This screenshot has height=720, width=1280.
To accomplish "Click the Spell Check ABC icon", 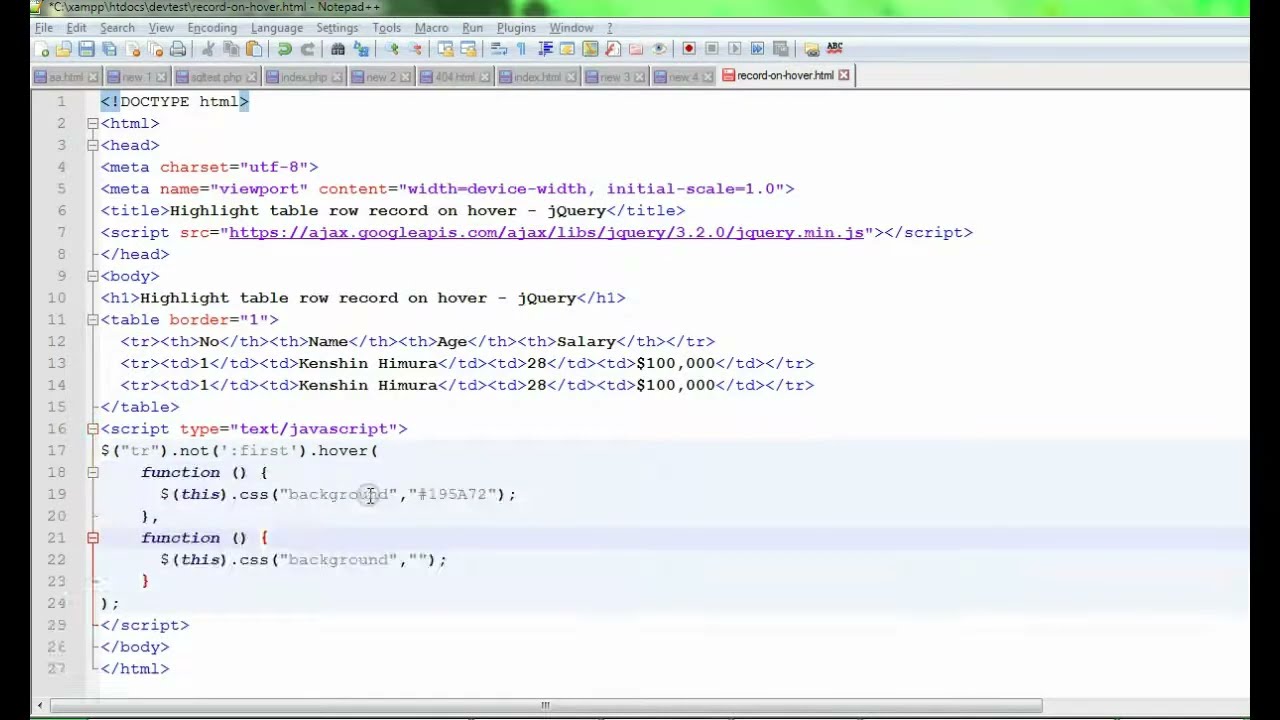I will pos(835,49).
